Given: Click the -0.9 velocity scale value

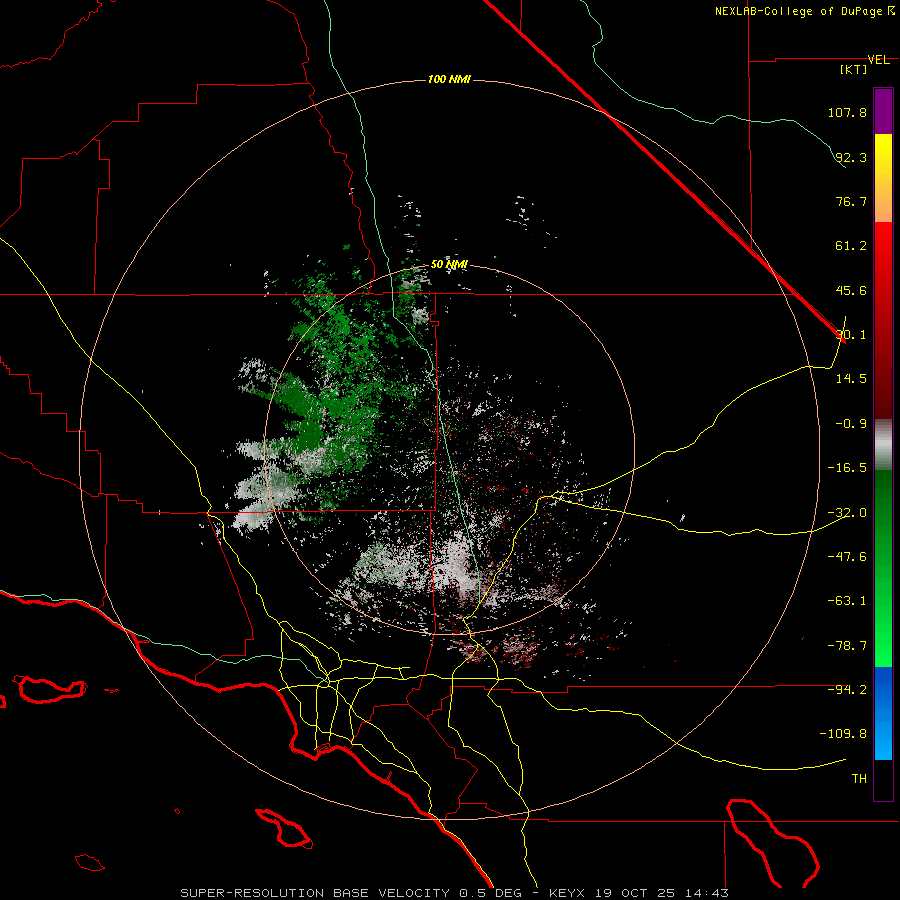Looking at the screenshot, I should pos(851,424).
